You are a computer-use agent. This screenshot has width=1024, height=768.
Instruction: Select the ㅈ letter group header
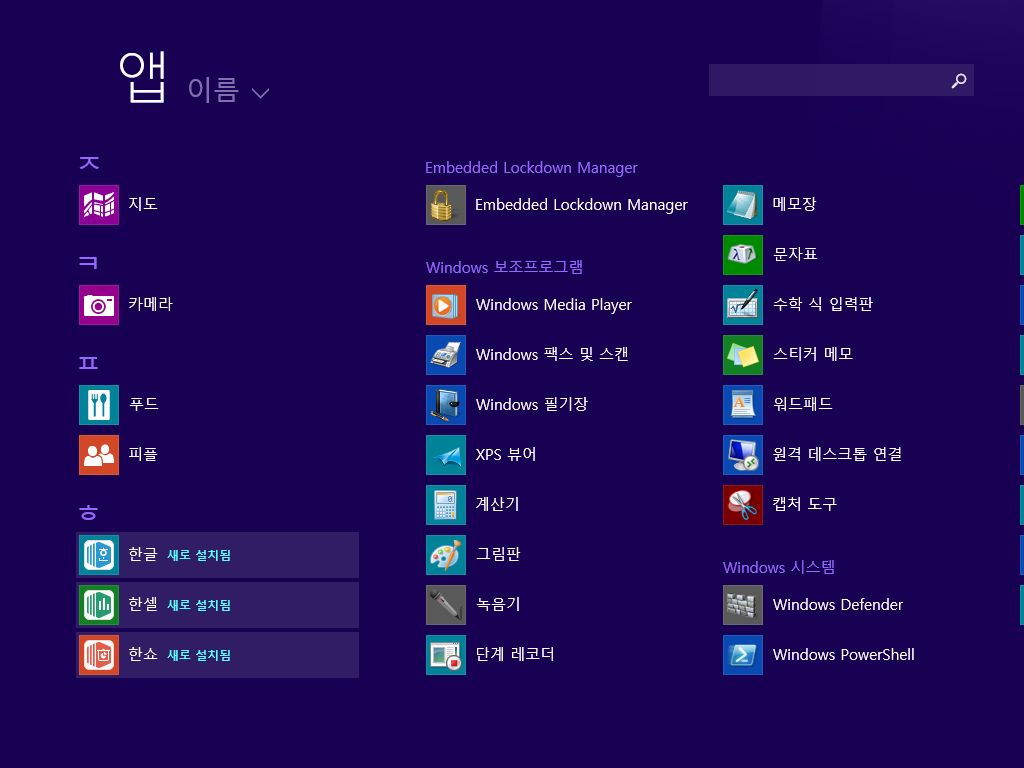click(x=89, y=162)
